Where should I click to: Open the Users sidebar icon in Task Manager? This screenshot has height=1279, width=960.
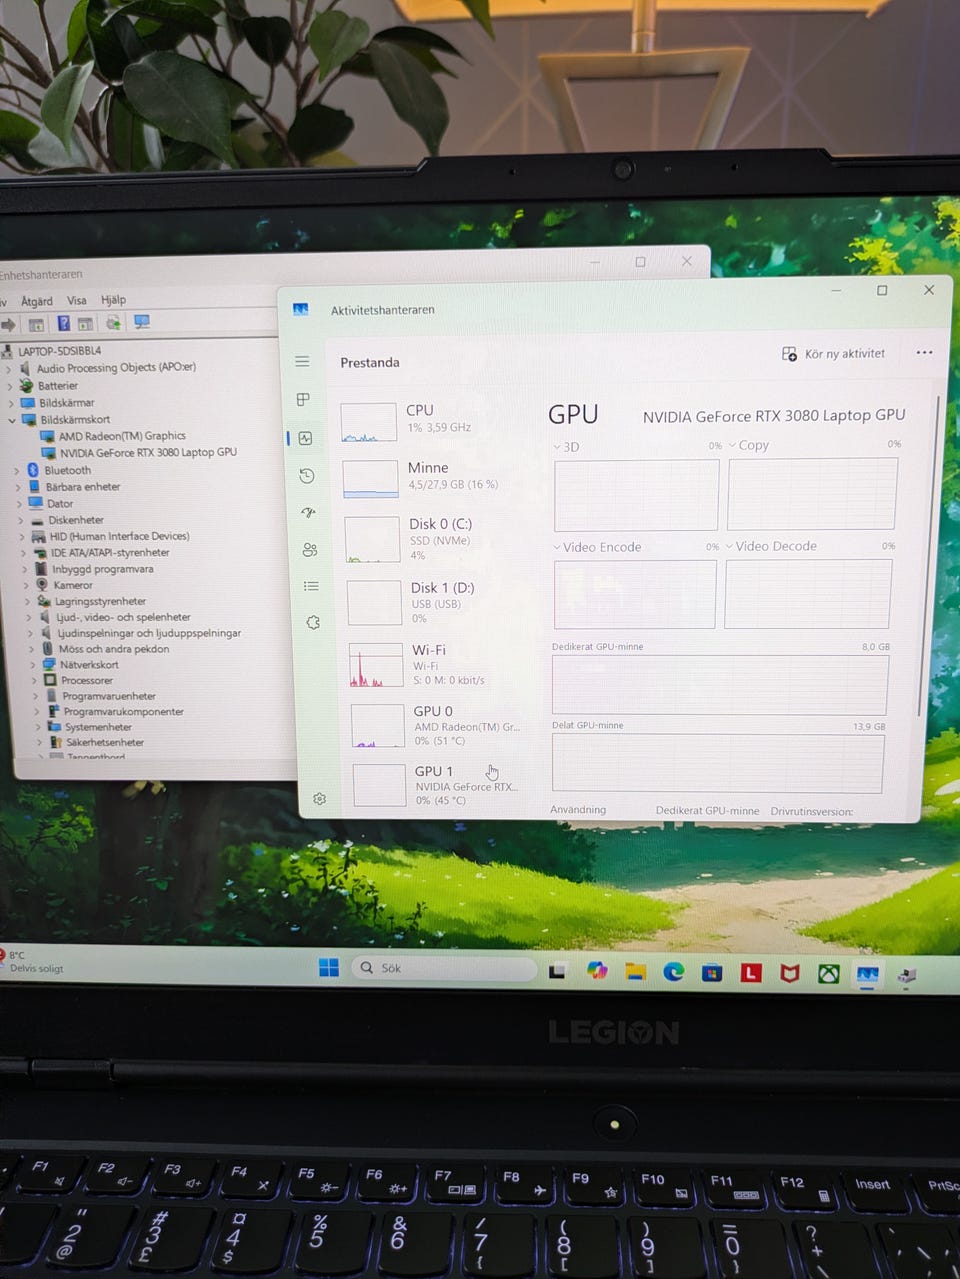click(310, 549)
